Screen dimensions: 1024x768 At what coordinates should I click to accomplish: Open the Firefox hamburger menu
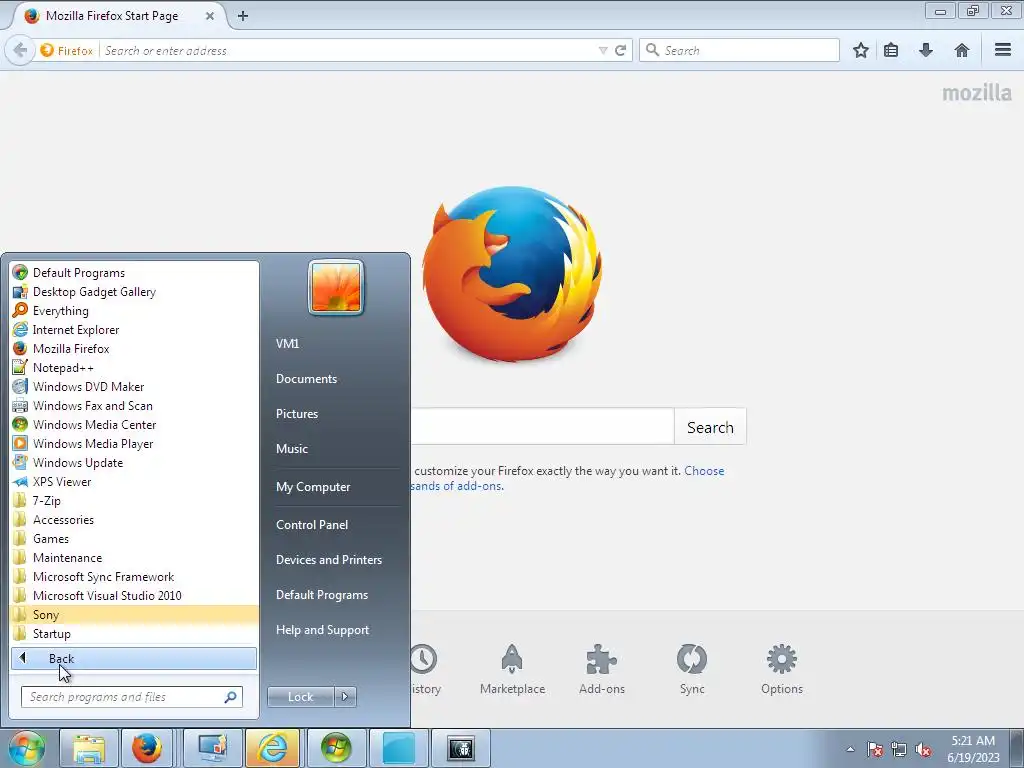(x=1003, y=50)
